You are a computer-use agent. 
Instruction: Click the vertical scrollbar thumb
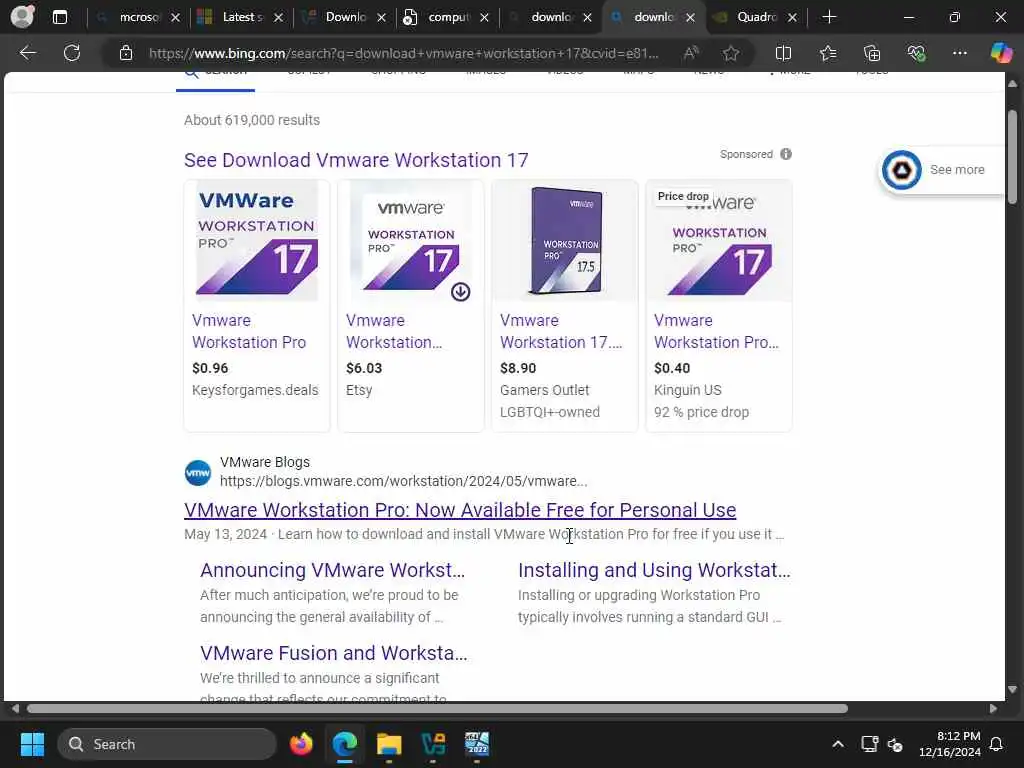pyautogui.click(x=1012, y=157)
